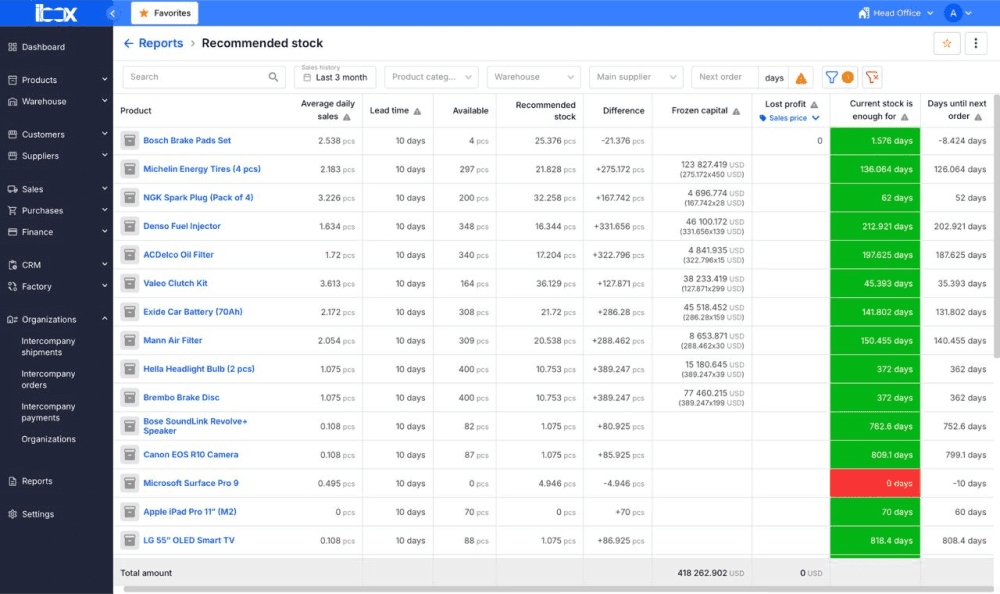This screenshot has width=1000, height=594.
Task: Open the Reports breadcrumb link
Action: click(x=161, y=43)
